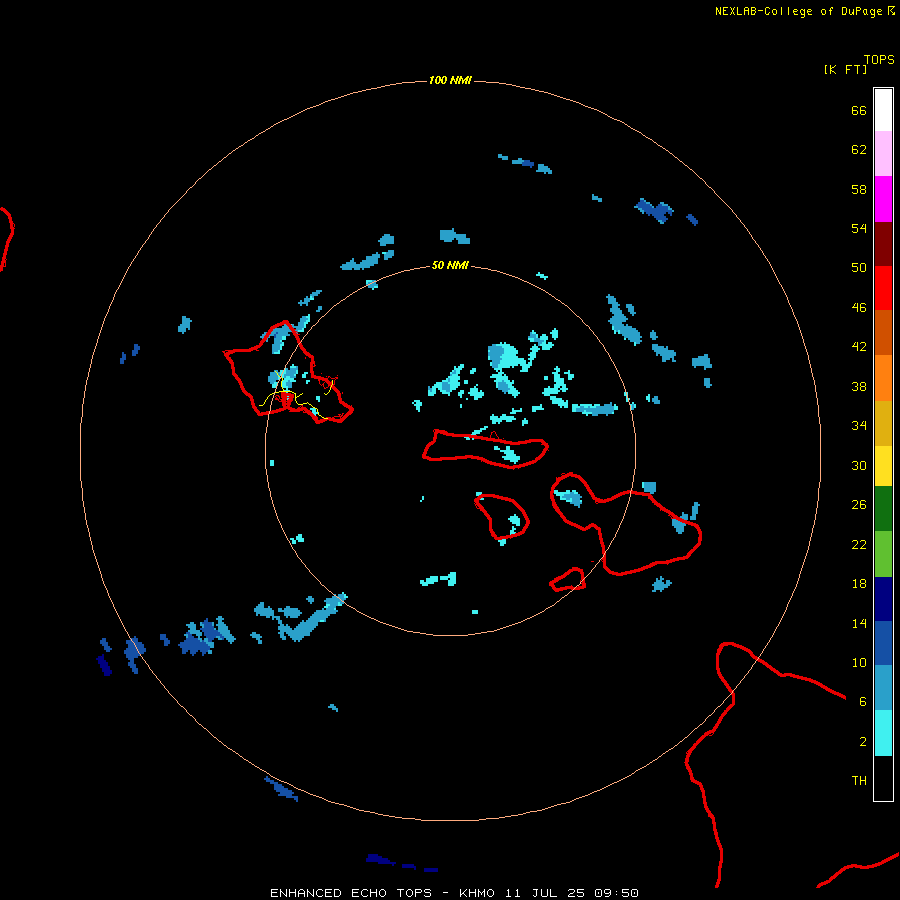
Task: Click the Maui island outline
Action: 626,523
